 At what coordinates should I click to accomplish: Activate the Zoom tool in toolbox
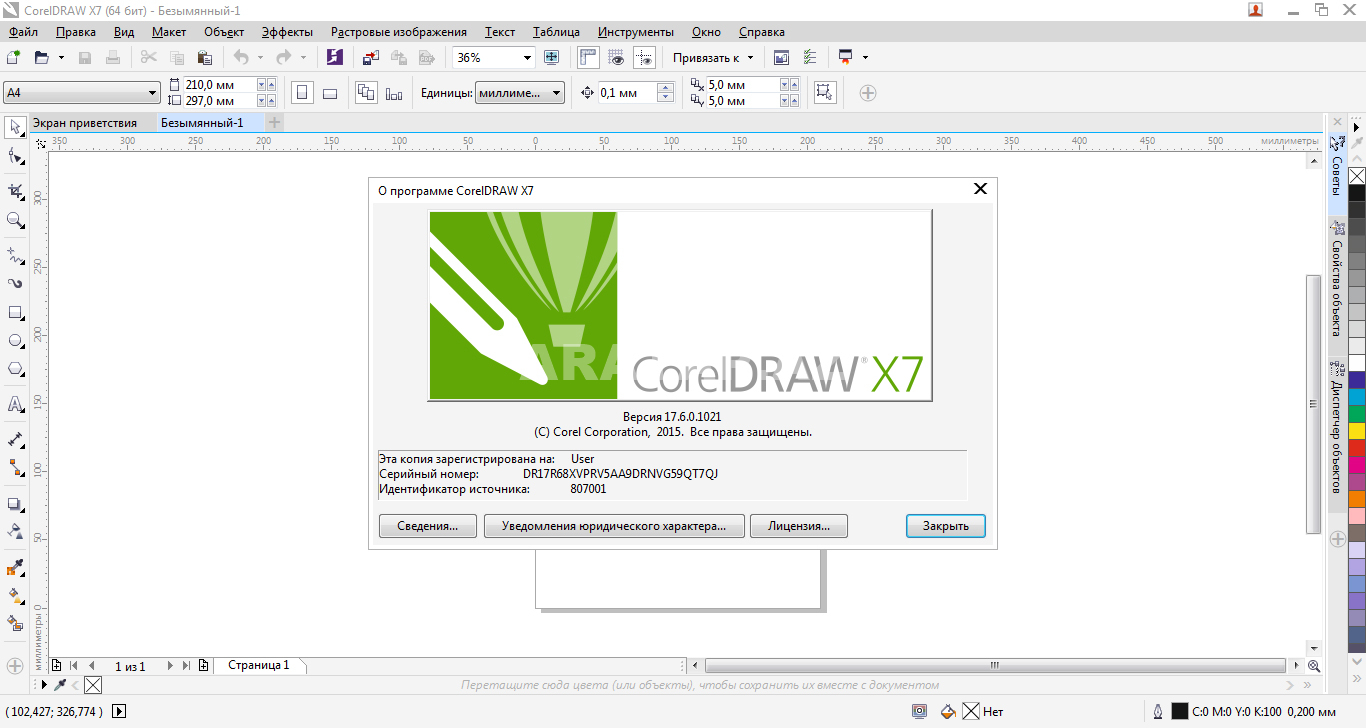pos(15,220)
